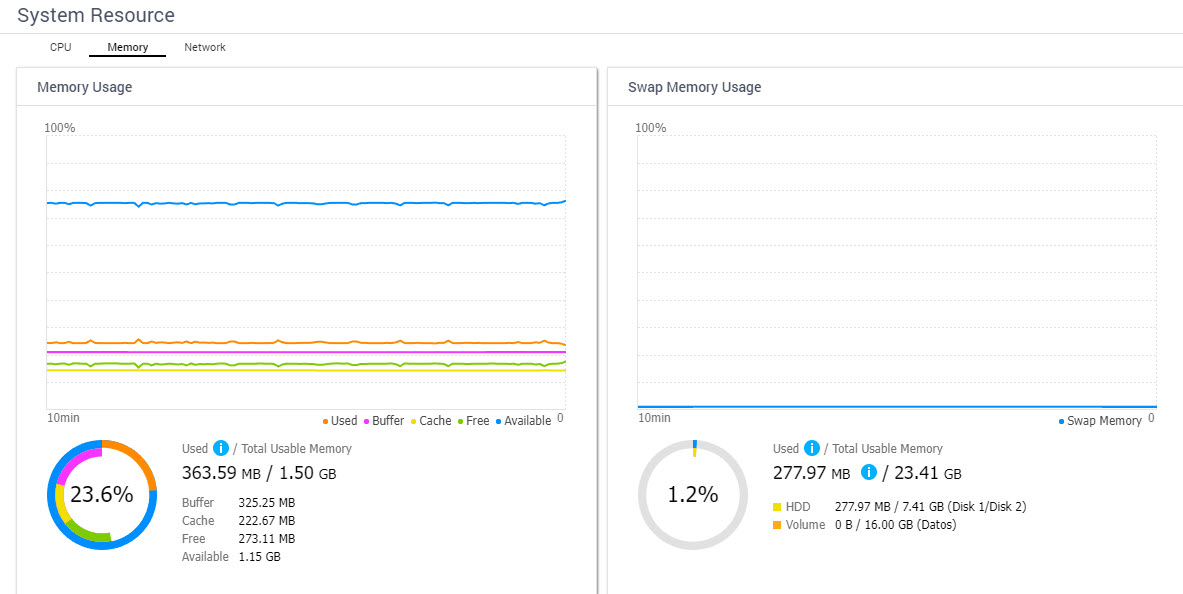Click the yellow HDD color swatch

pos(777,507)
